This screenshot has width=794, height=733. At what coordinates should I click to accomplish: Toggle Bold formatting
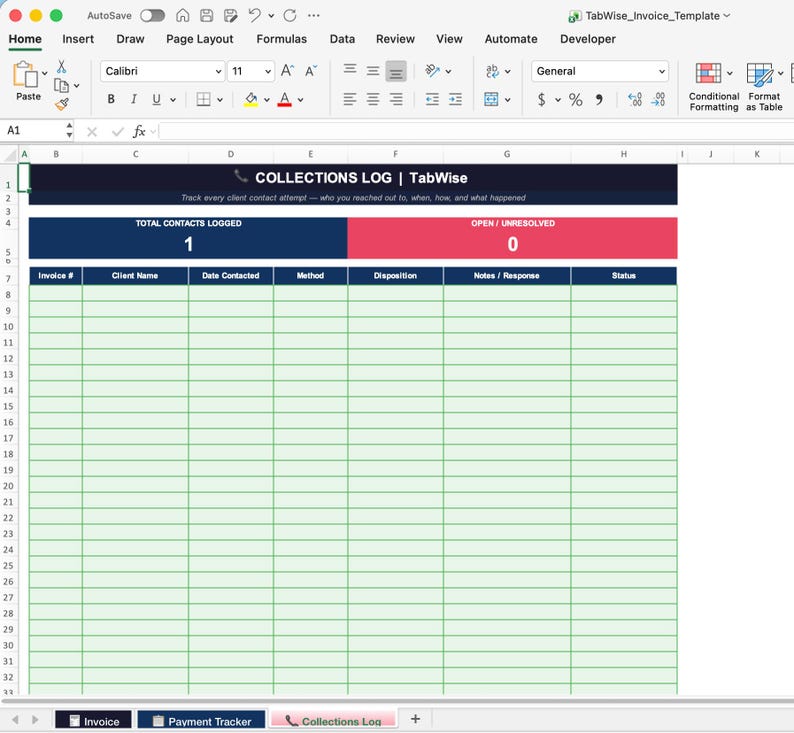point(111,99)
